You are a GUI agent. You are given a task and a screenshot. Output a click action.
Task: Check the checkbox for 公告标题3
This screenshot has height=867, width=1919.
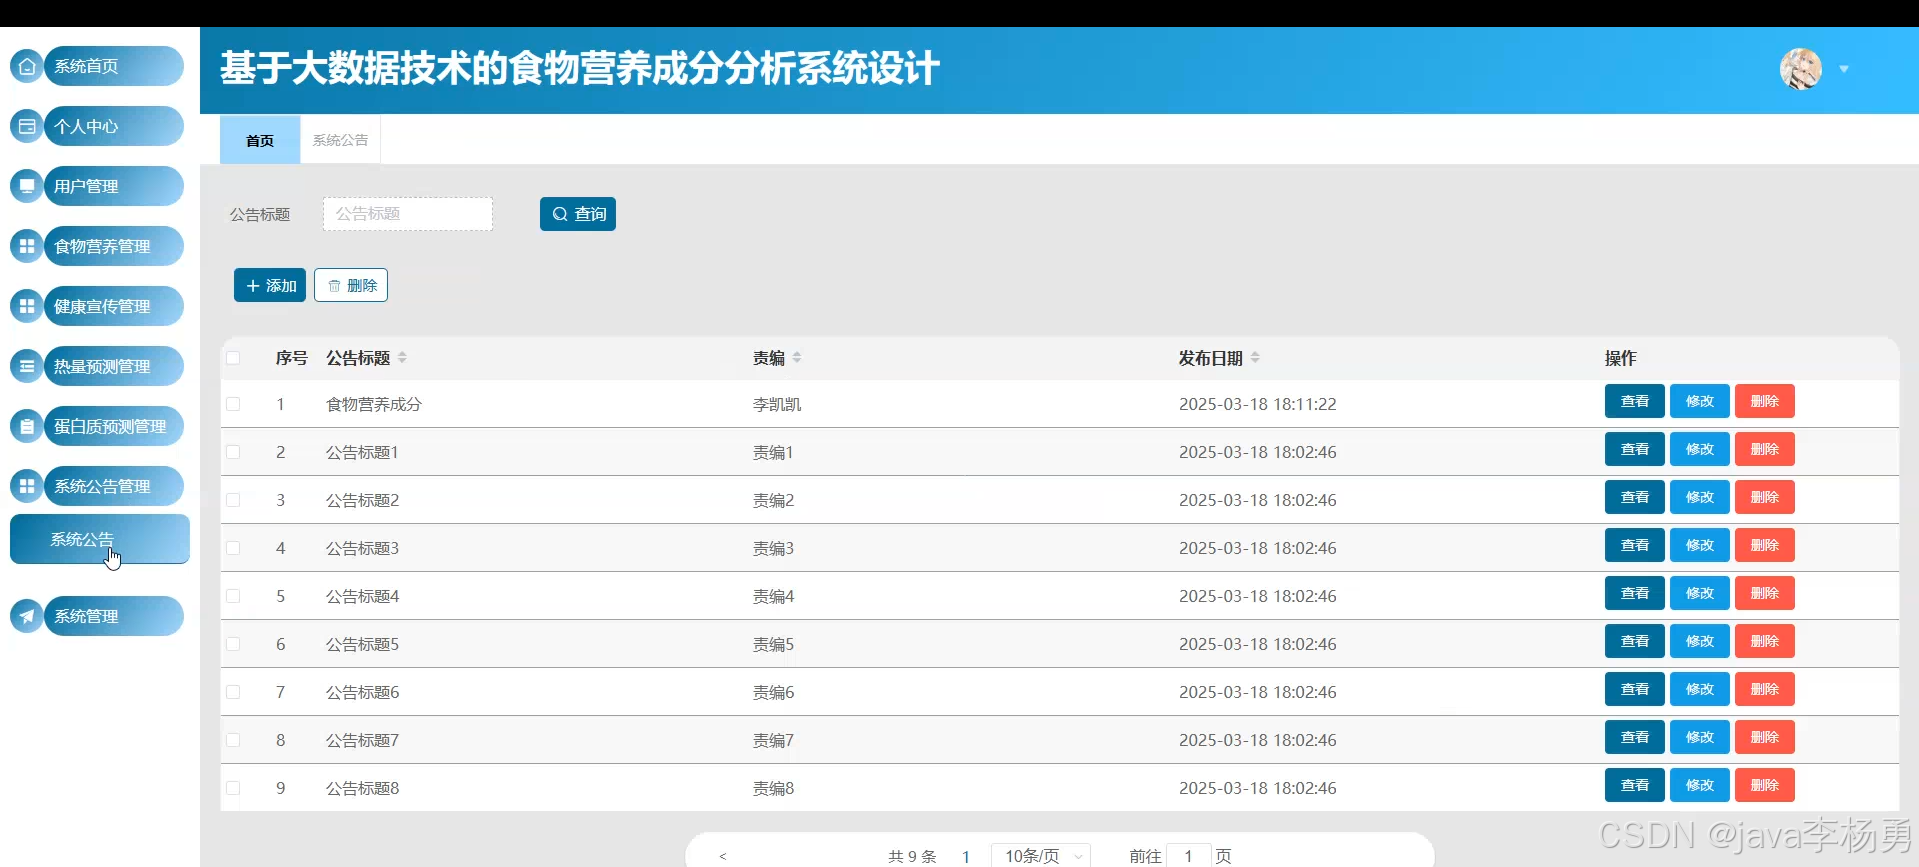(233, 548)
